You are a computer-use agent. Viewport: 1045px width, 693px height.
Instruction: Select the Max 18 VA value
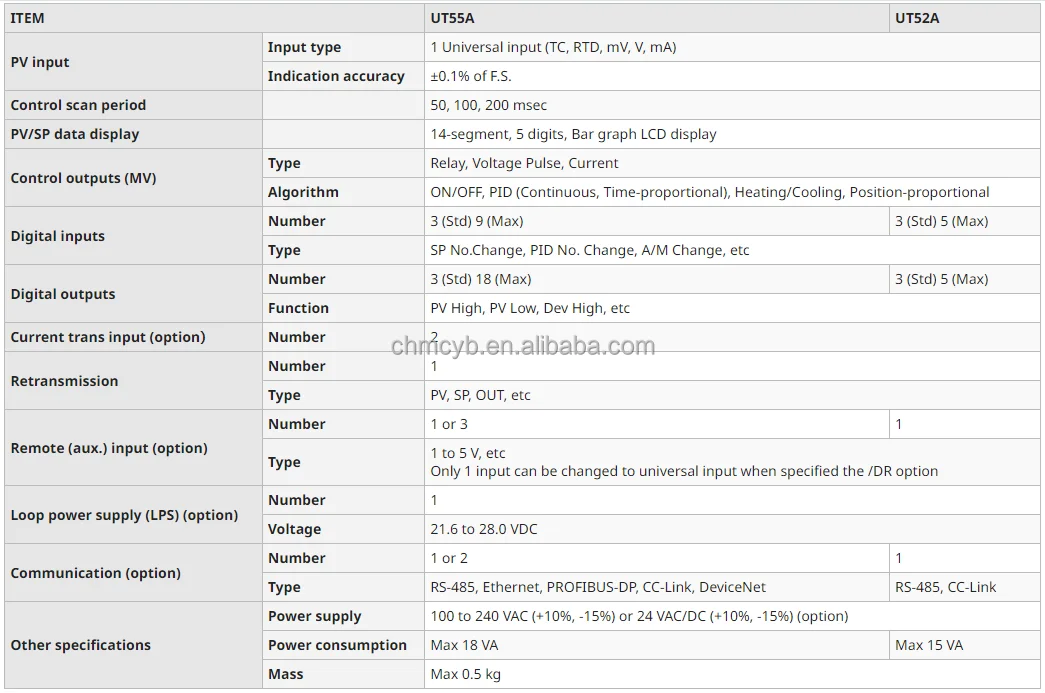(465, 645)
